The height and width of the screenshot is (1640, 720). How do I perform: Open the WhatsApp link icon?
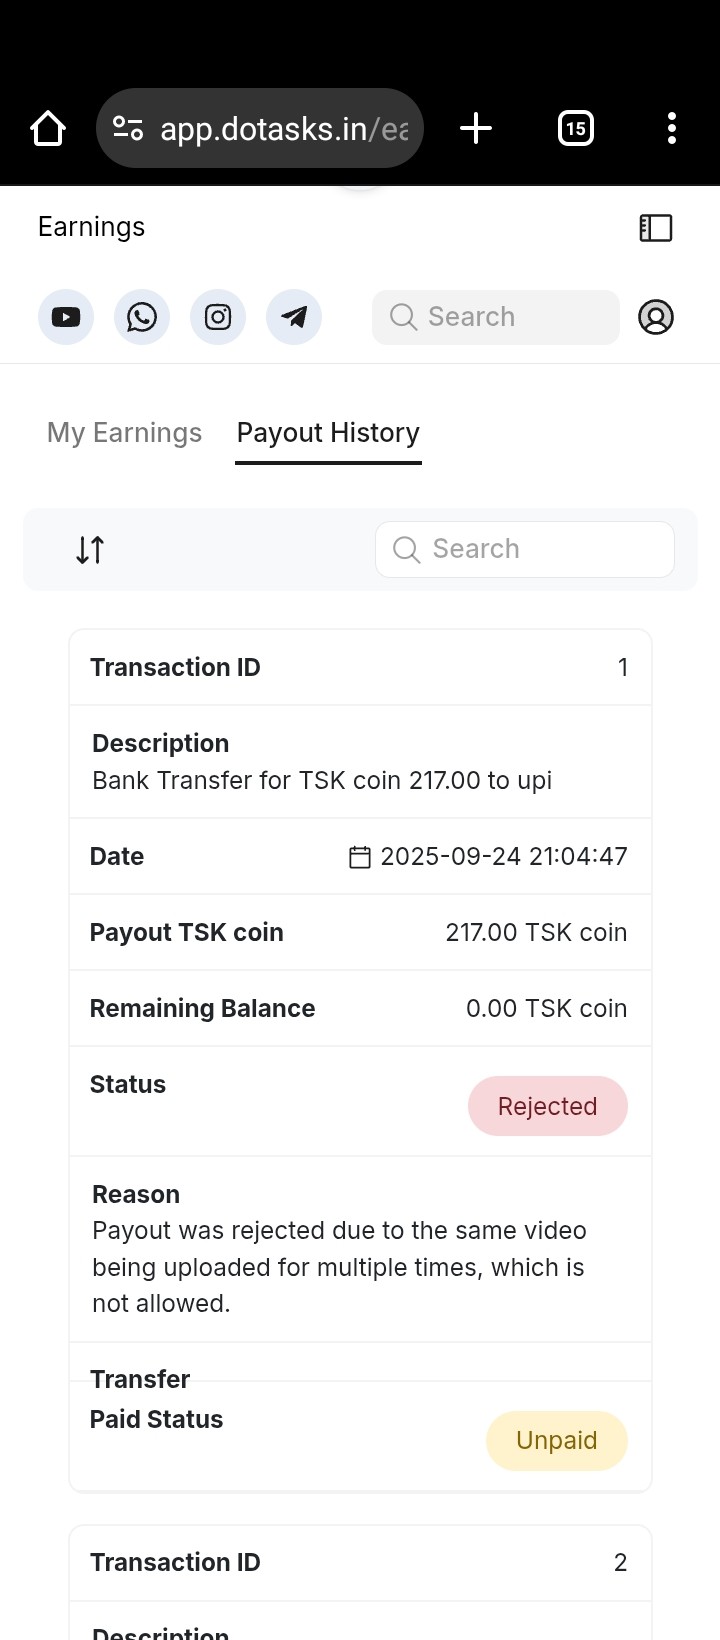142,317
